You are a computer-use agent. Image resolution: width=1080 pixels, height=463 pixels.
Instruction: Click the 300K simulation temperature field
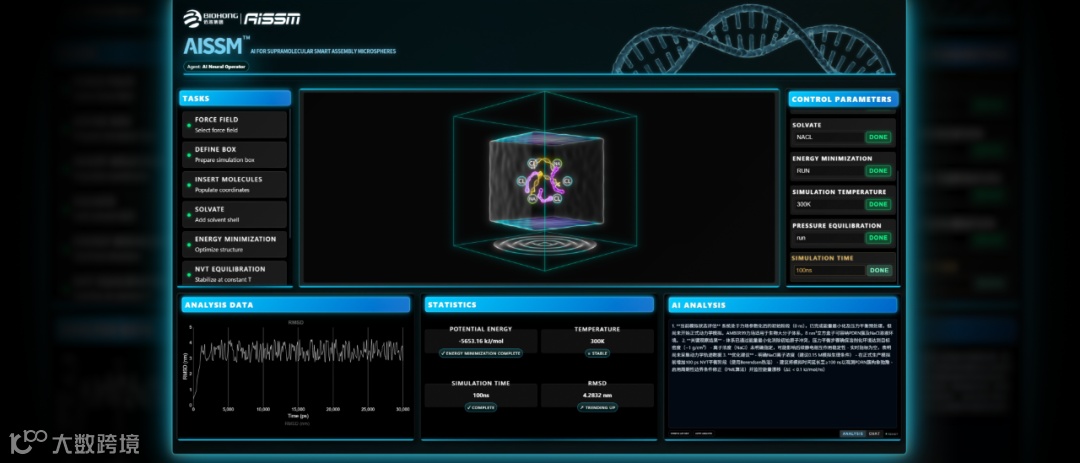coord(829,204)
